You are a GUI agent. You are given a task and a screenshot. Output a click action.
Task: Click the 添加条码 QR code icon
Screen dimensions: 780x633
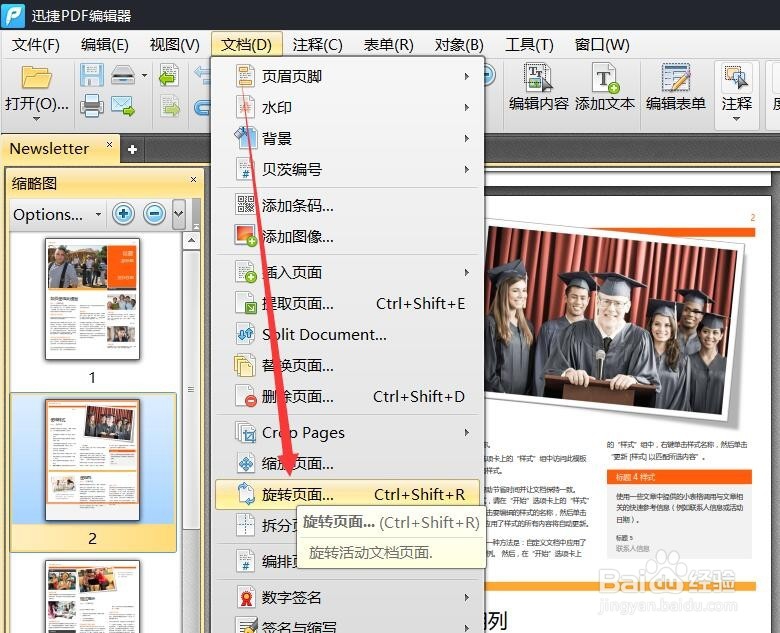pos(245,204)
